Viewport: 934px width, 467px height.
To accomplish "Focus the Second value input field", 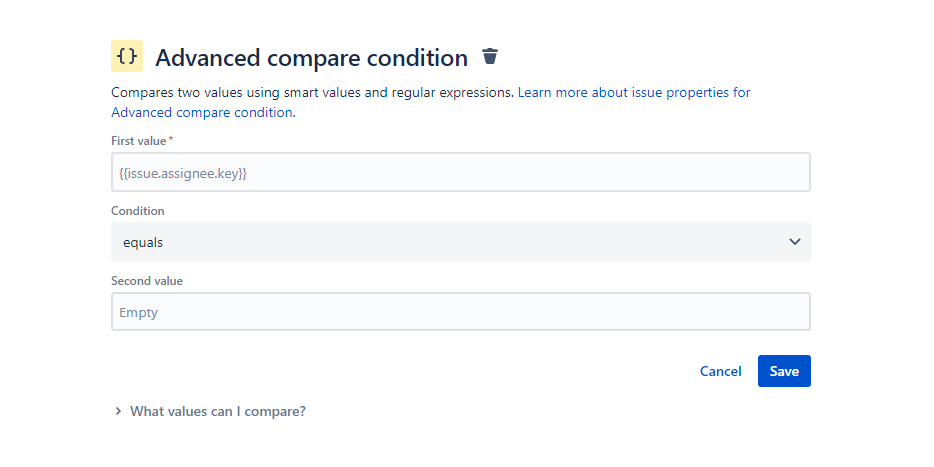I will pyautogui.click(x=460, y=312).
